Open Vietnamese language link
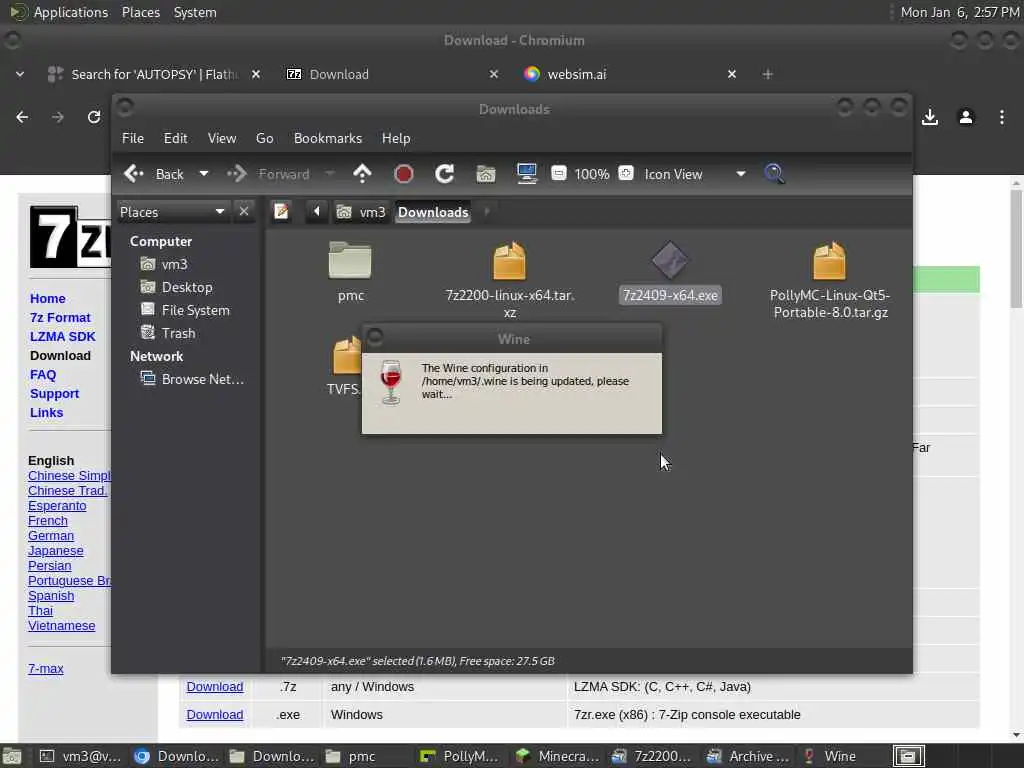Image resolution: width=1024 pixels, height=768 pixels. (61, 626)
